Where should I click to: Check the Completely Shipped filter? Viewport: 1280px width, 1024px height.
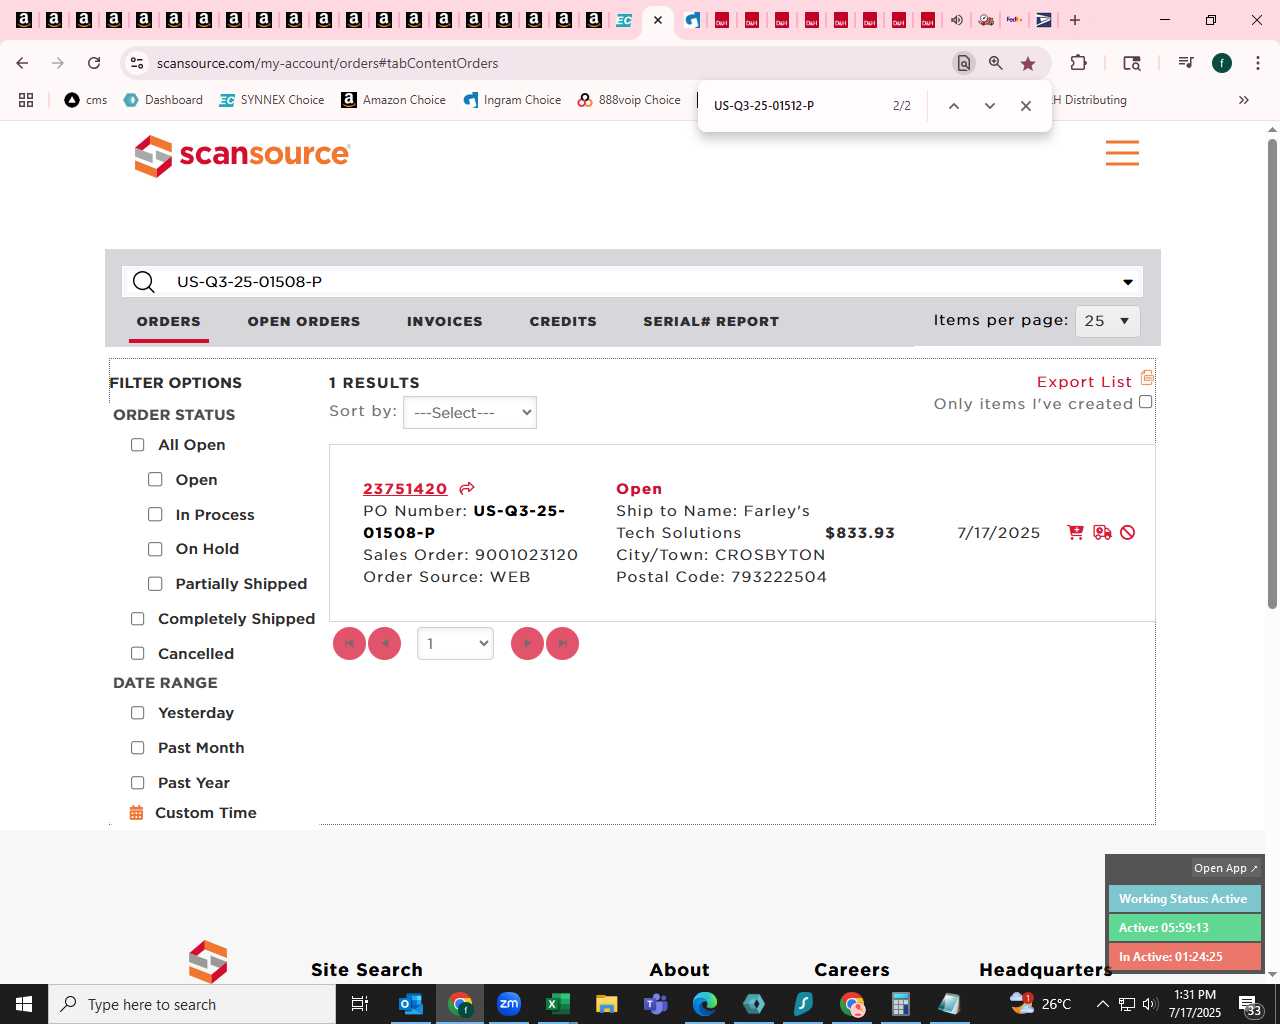pos(138,619)
